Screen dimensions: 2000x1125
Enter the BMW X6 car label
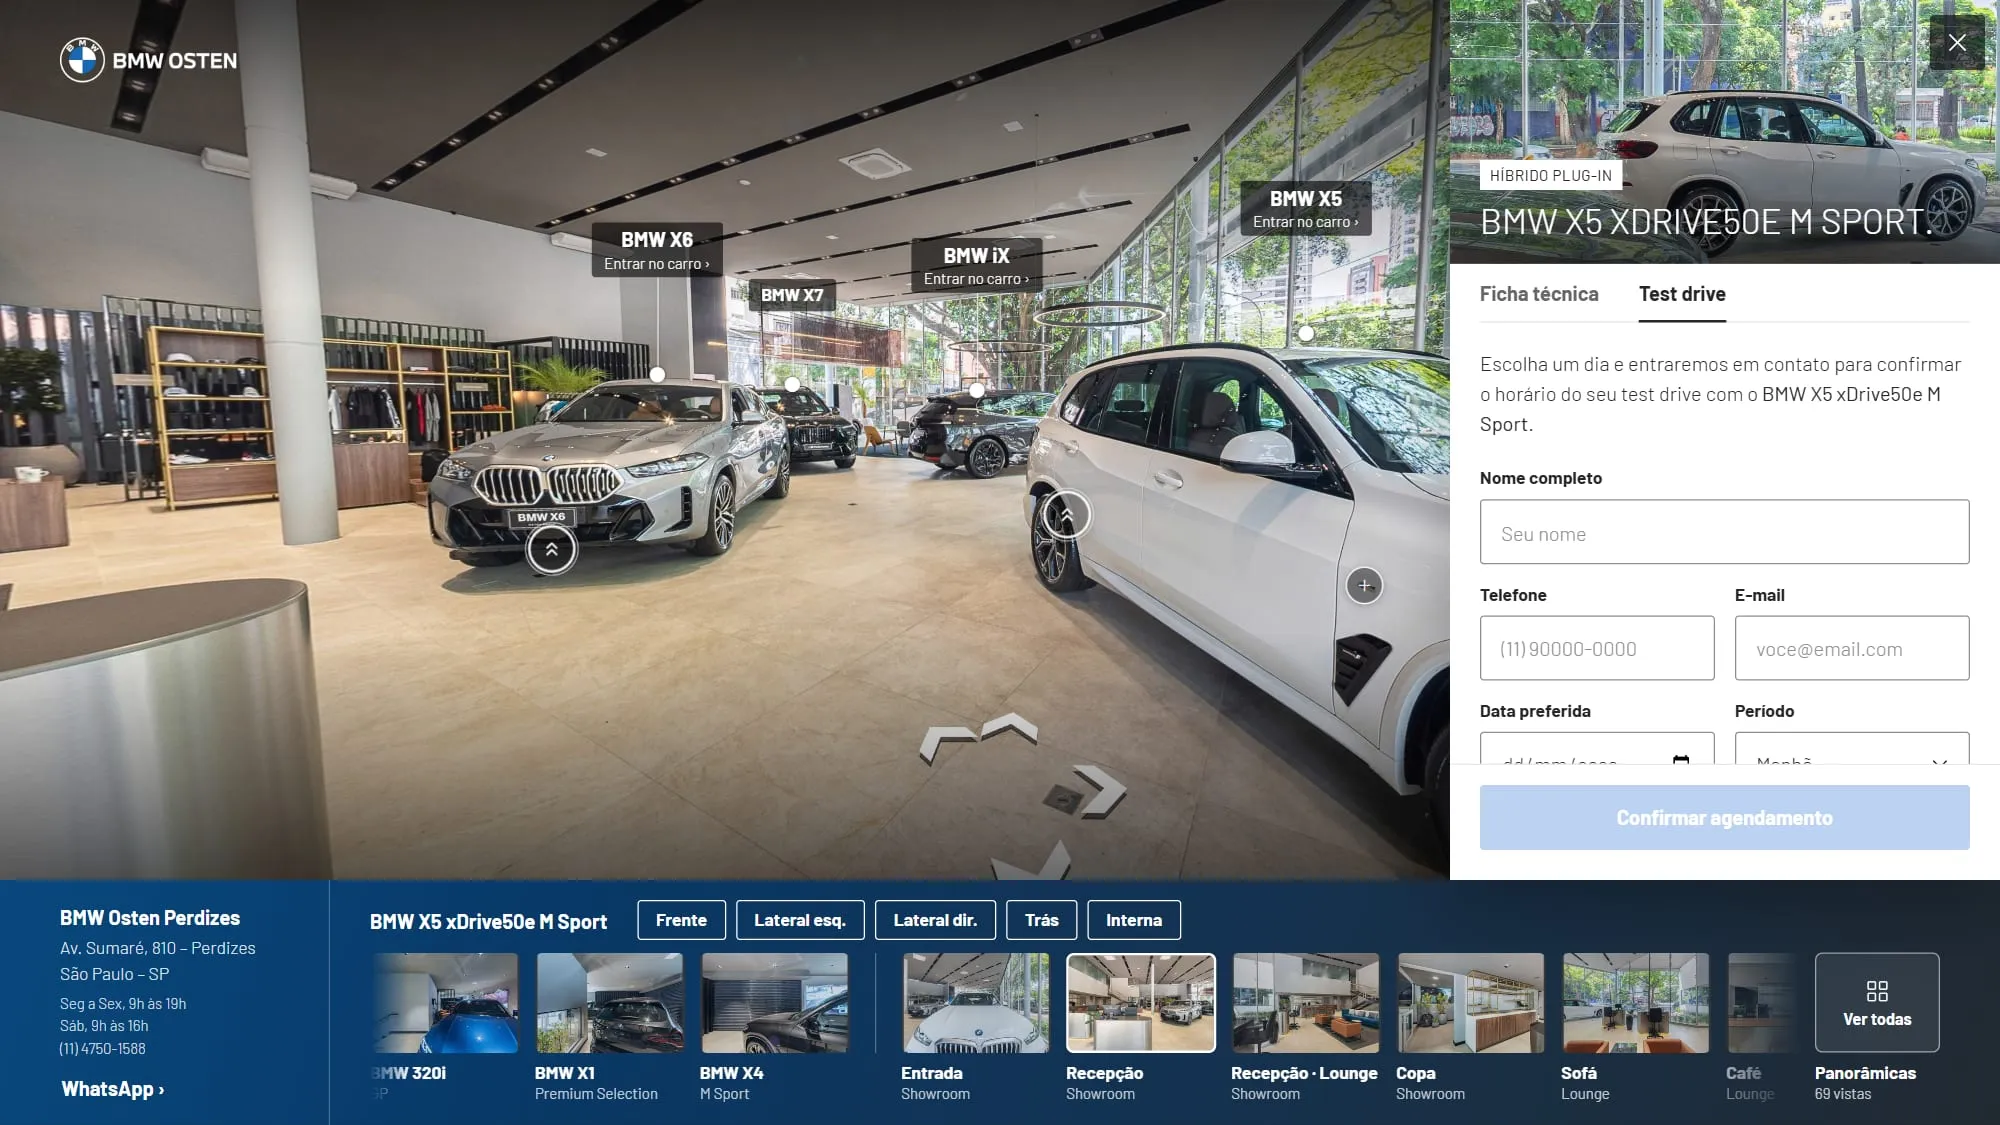click(x=656, y=250)
